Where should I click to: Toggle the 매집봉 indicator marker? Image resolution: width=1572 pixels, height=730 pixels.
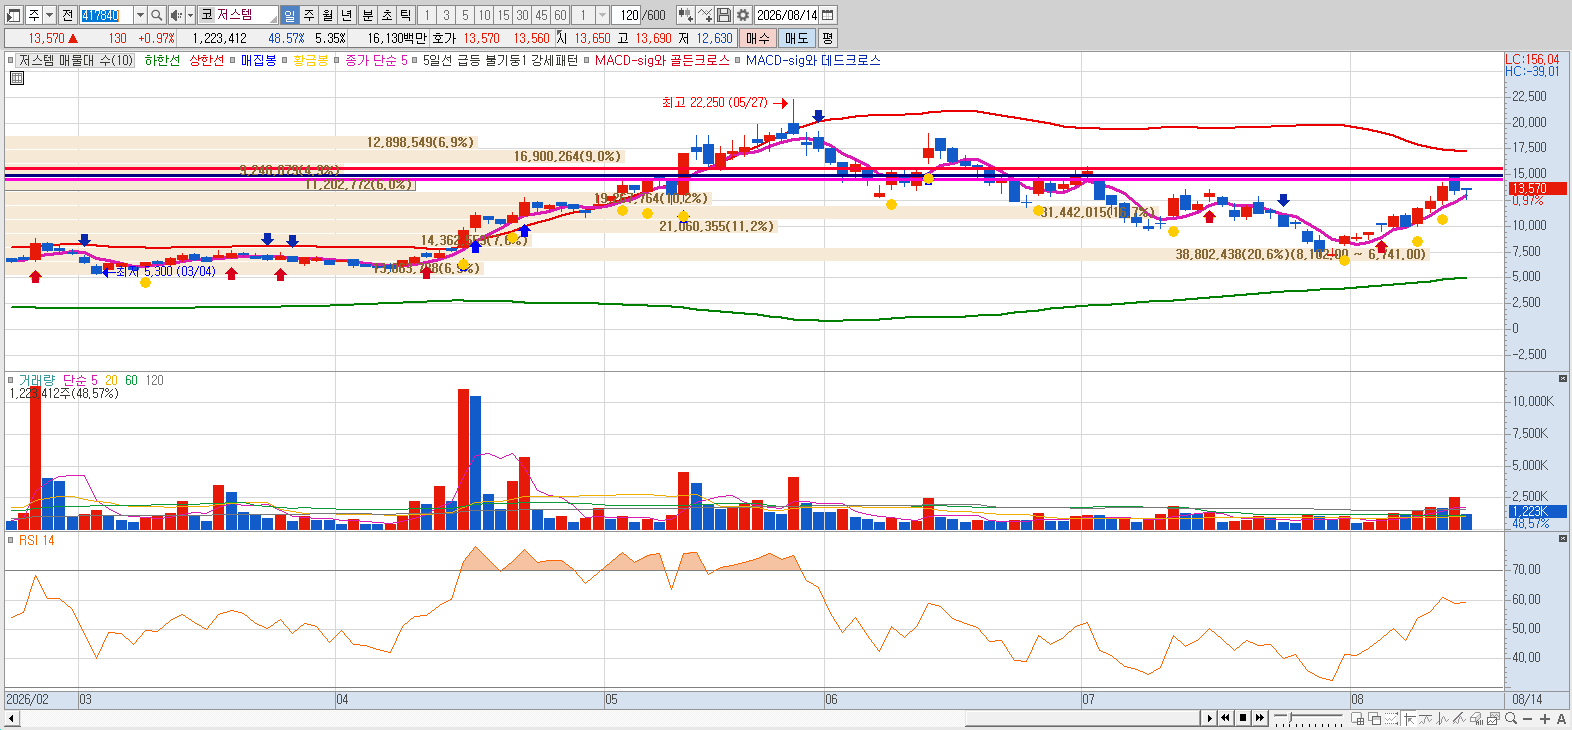tap(233, 60)
